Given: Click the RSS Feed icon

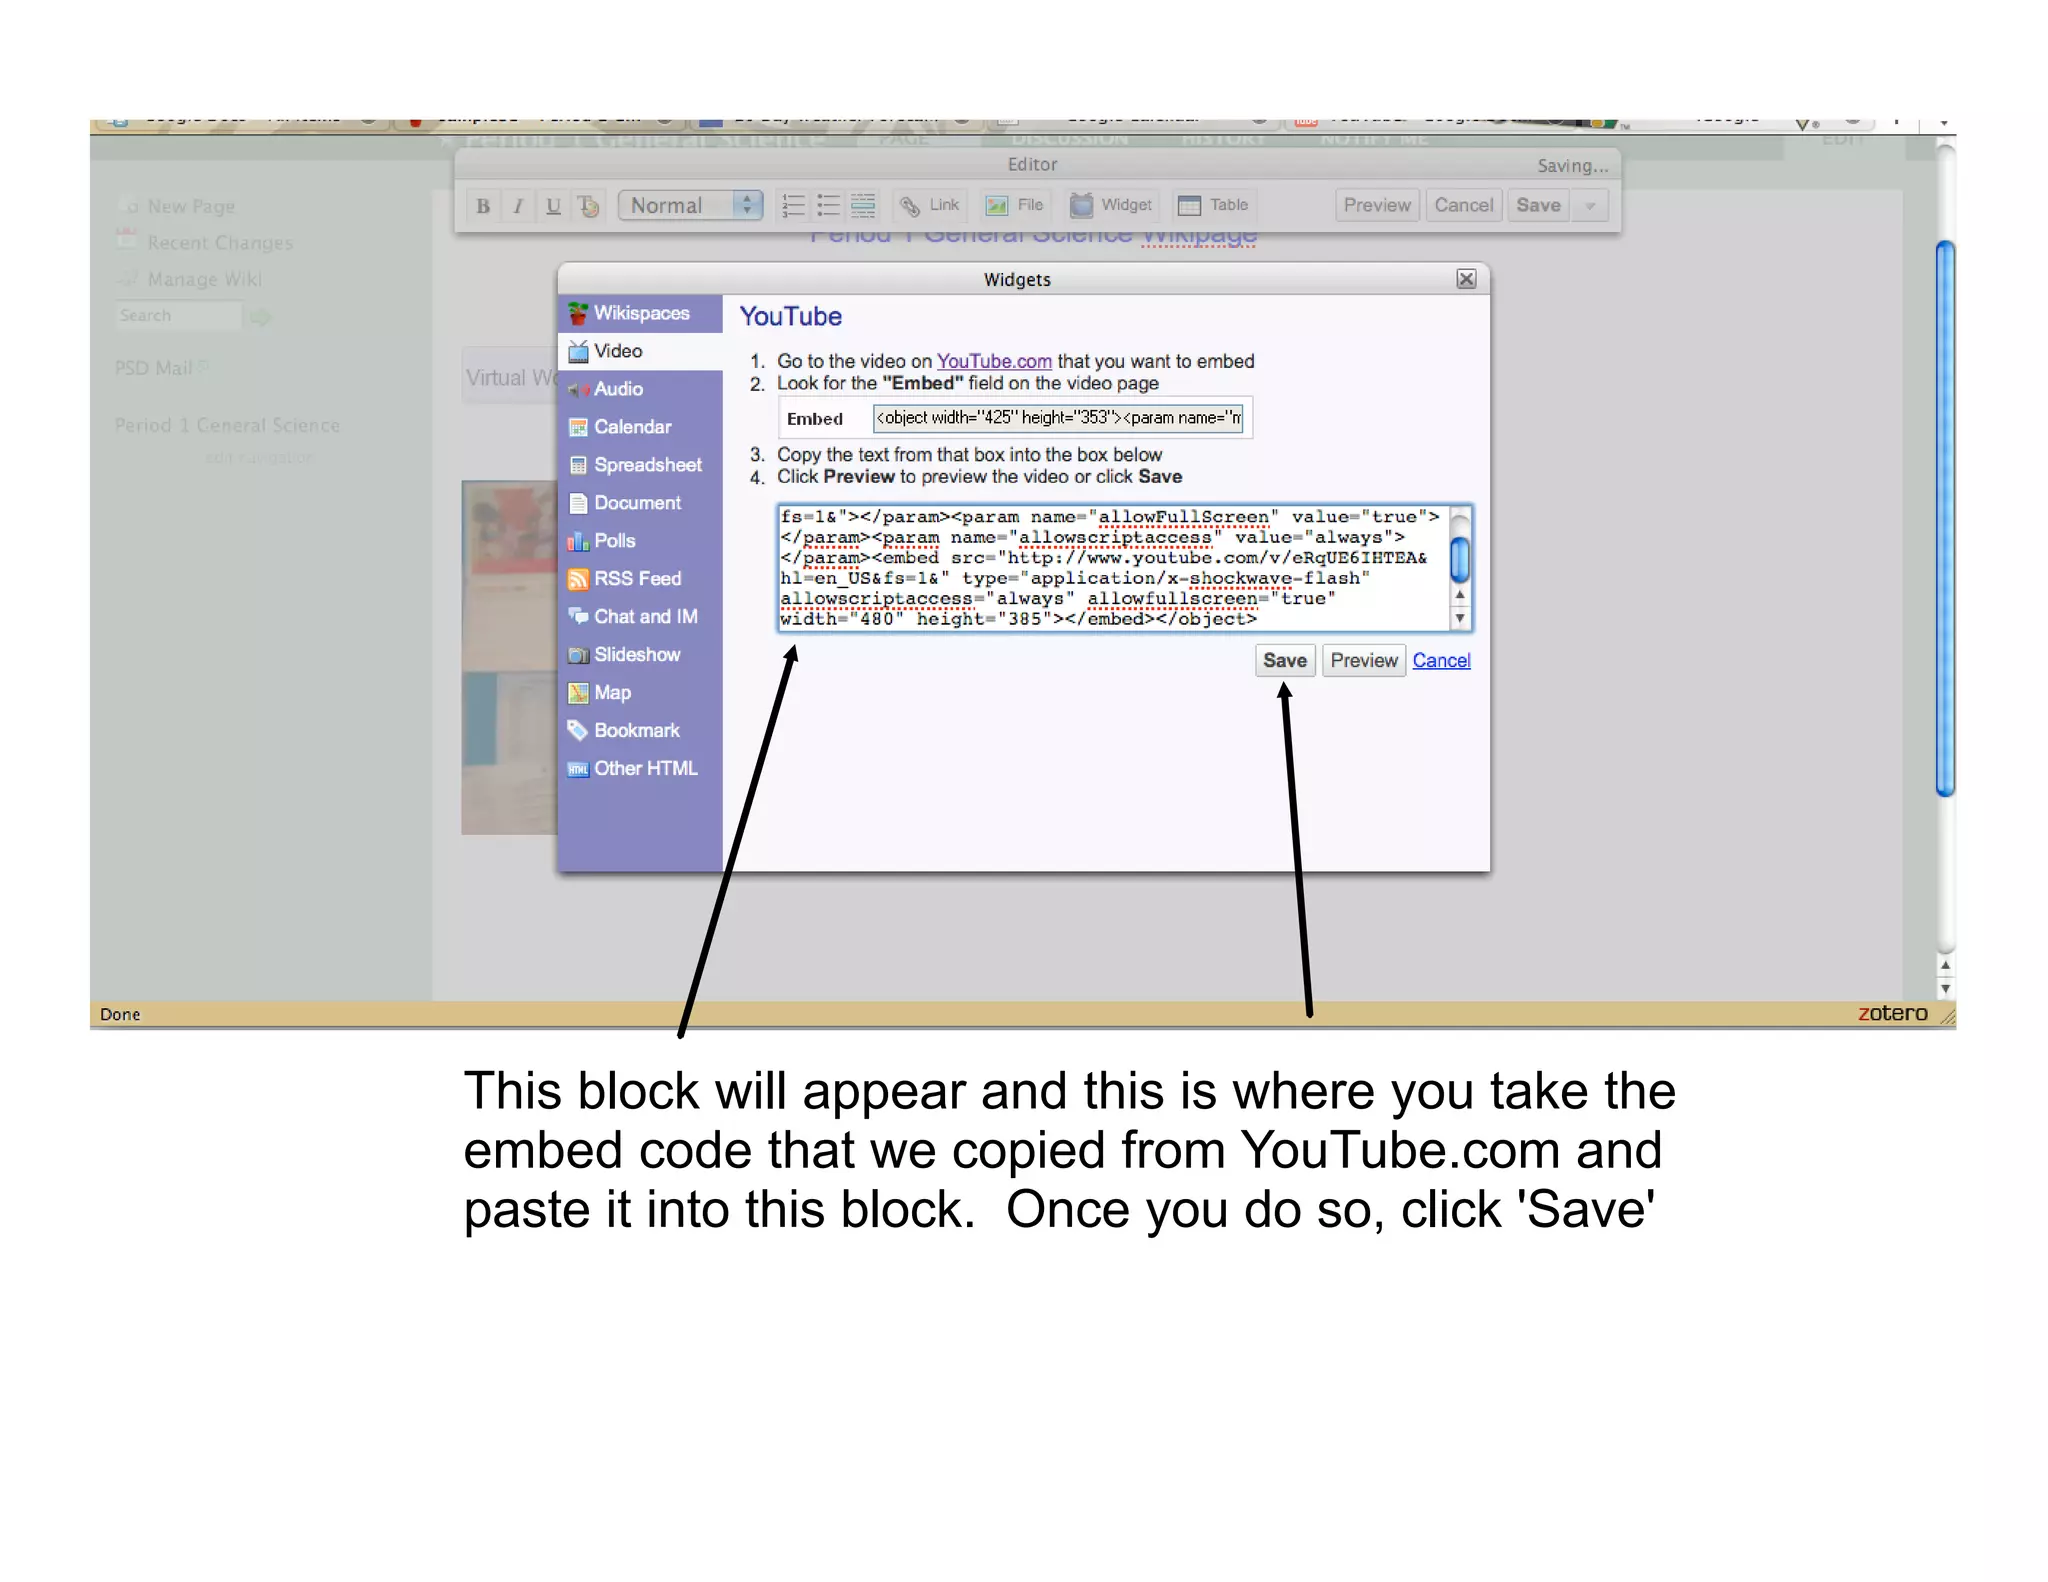Looking at the screenshot, I should click(x=578, y=579).
